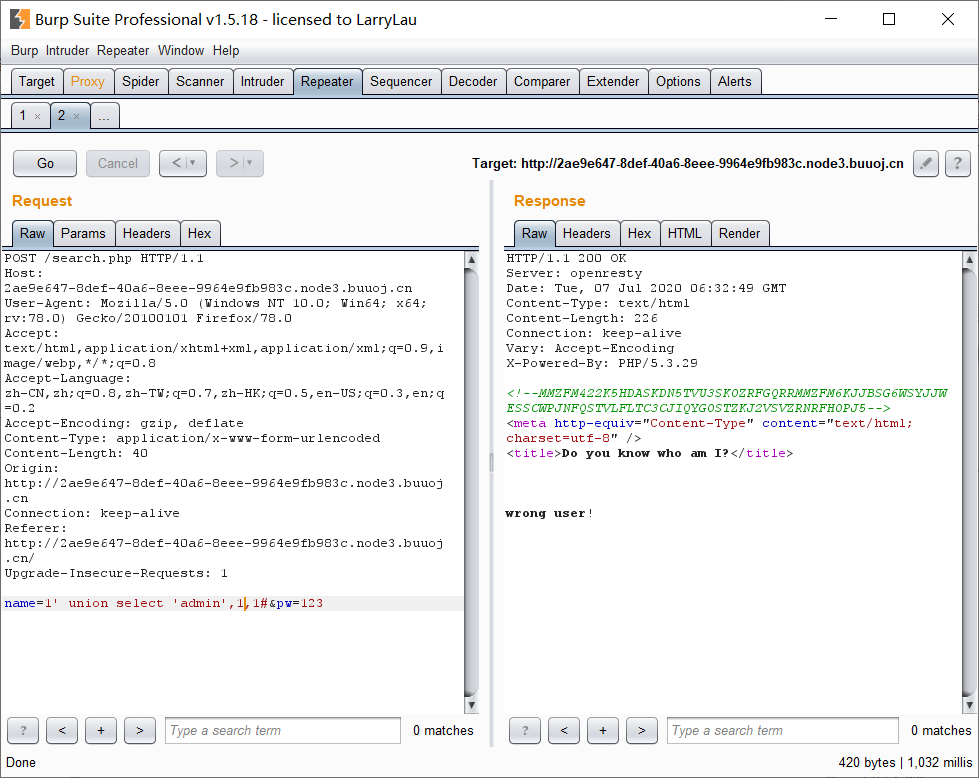The image size is (979, 778).
Task: Switch to the Proxy tab
Action: [x=87, y=82]
